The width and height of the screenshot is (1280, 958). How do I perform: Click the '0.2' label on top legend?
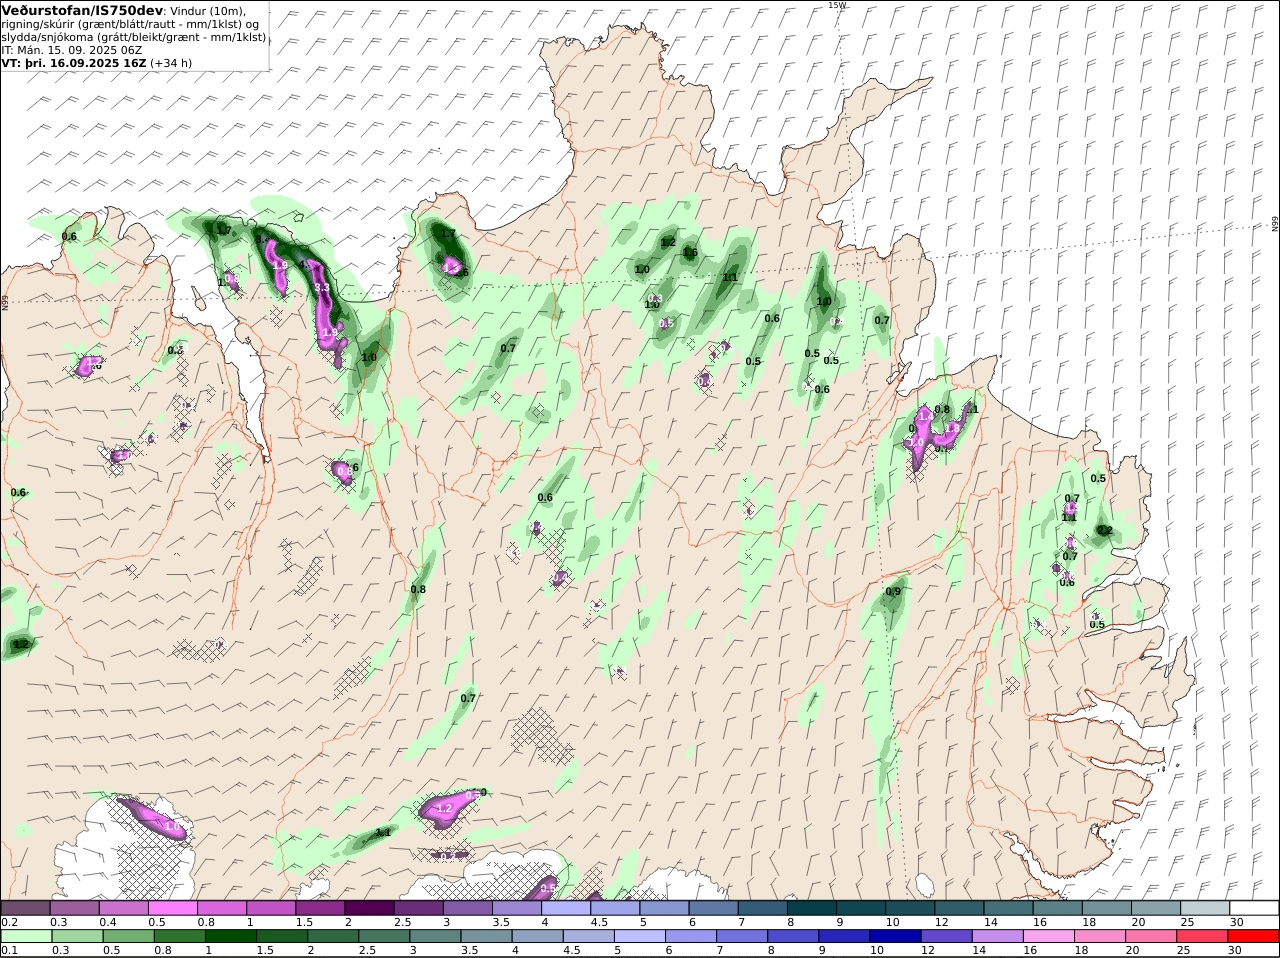[x=9, y=922]
